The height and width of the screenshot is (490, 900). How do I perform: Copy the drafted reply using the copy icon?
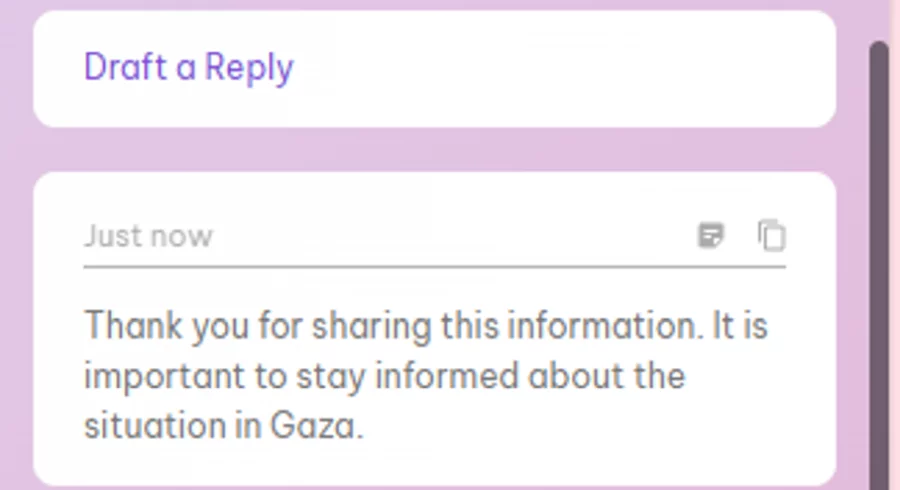tap(771, 236)
